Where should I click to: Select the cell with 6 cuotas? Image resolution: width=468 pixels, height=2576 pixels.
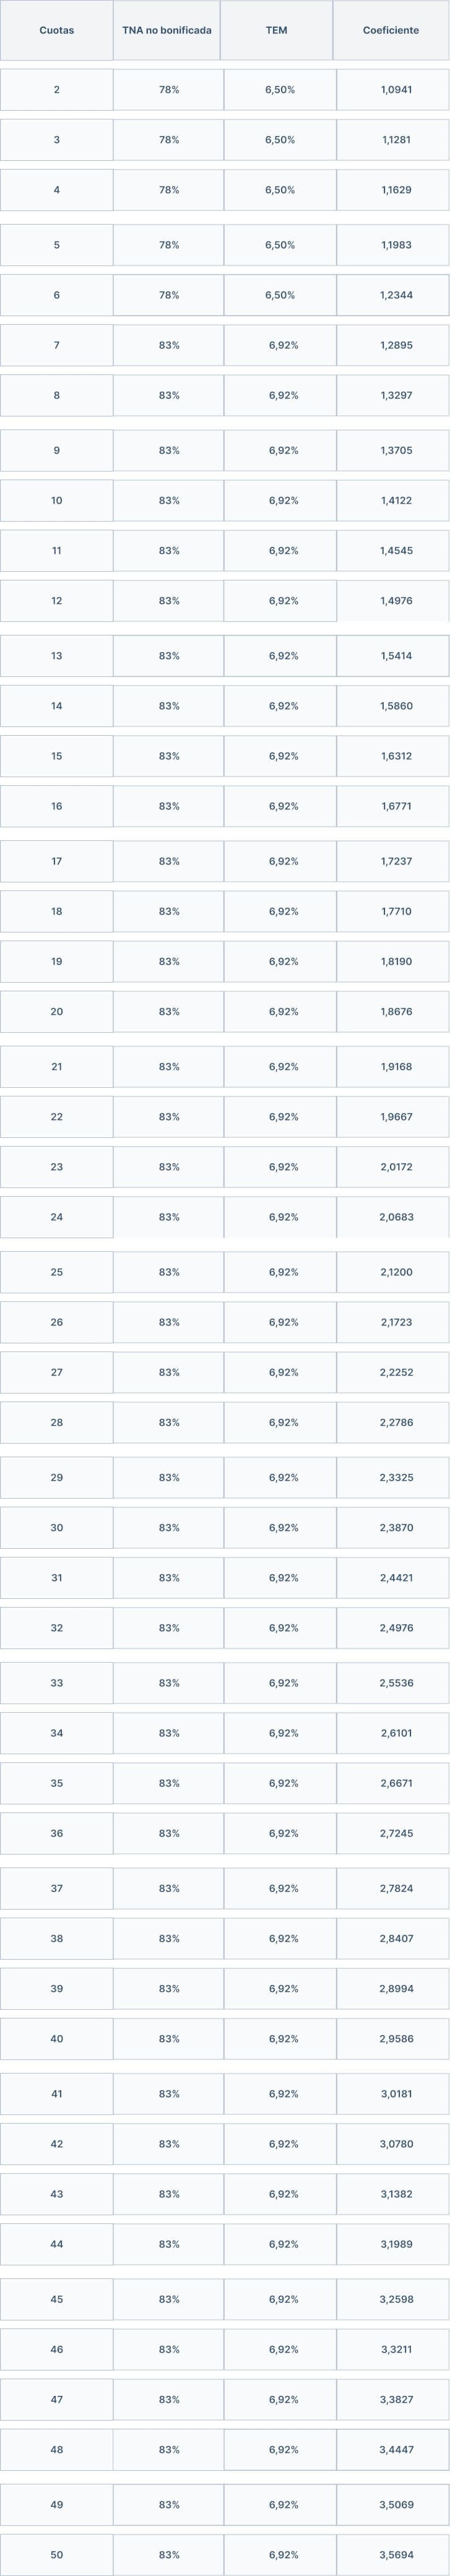tap(56, 295)
